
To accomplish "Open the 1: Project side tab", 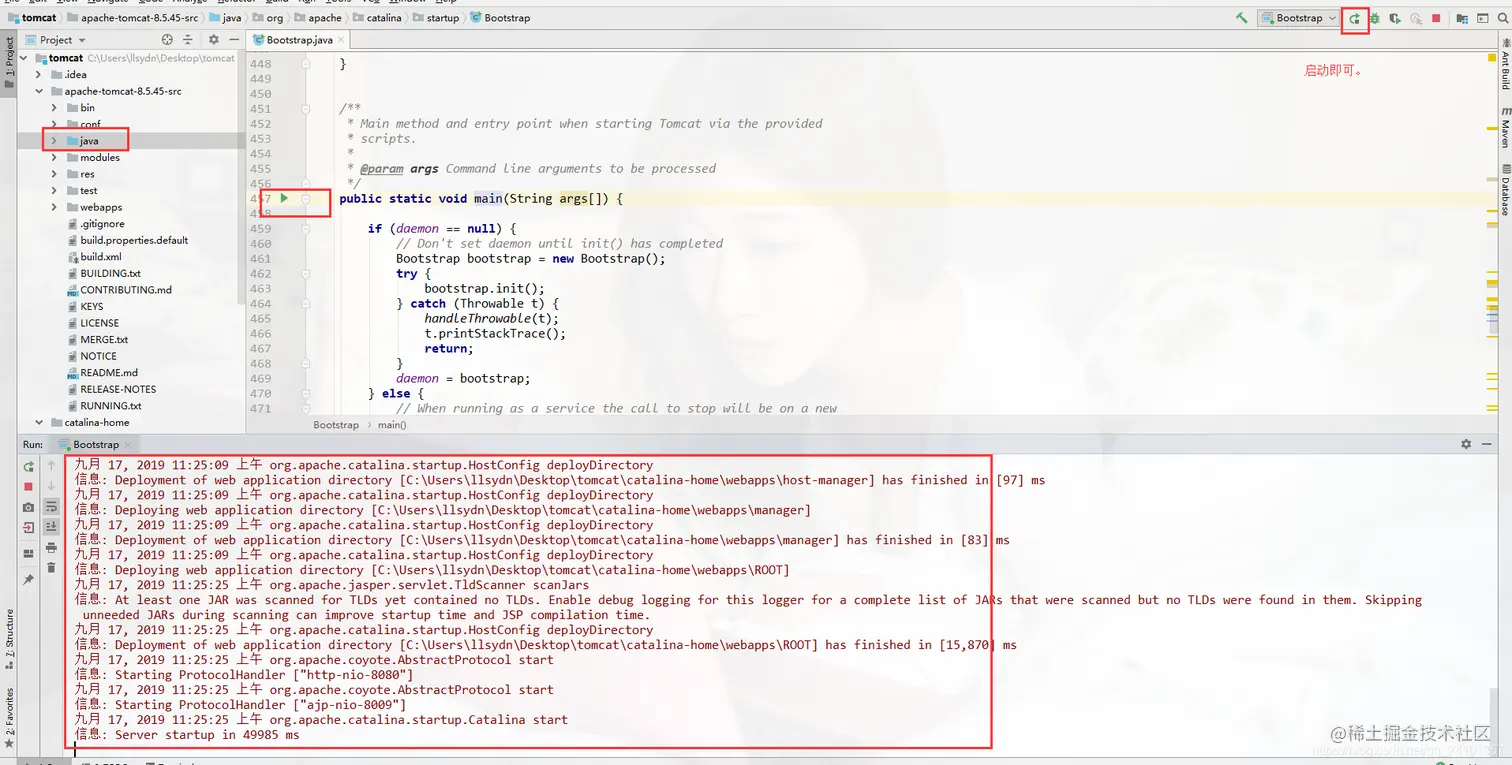I will (9, 62).
